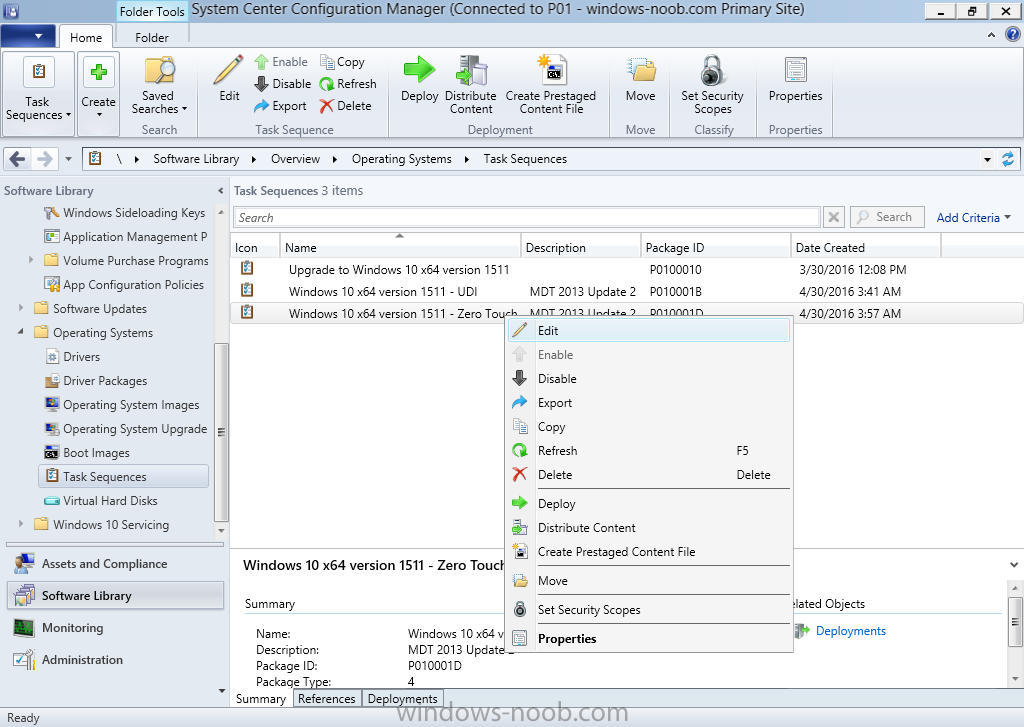The width and height of the screenshot is (1024, 727).
Task: Click the green Create plus icon
Action: pos(99,73)
